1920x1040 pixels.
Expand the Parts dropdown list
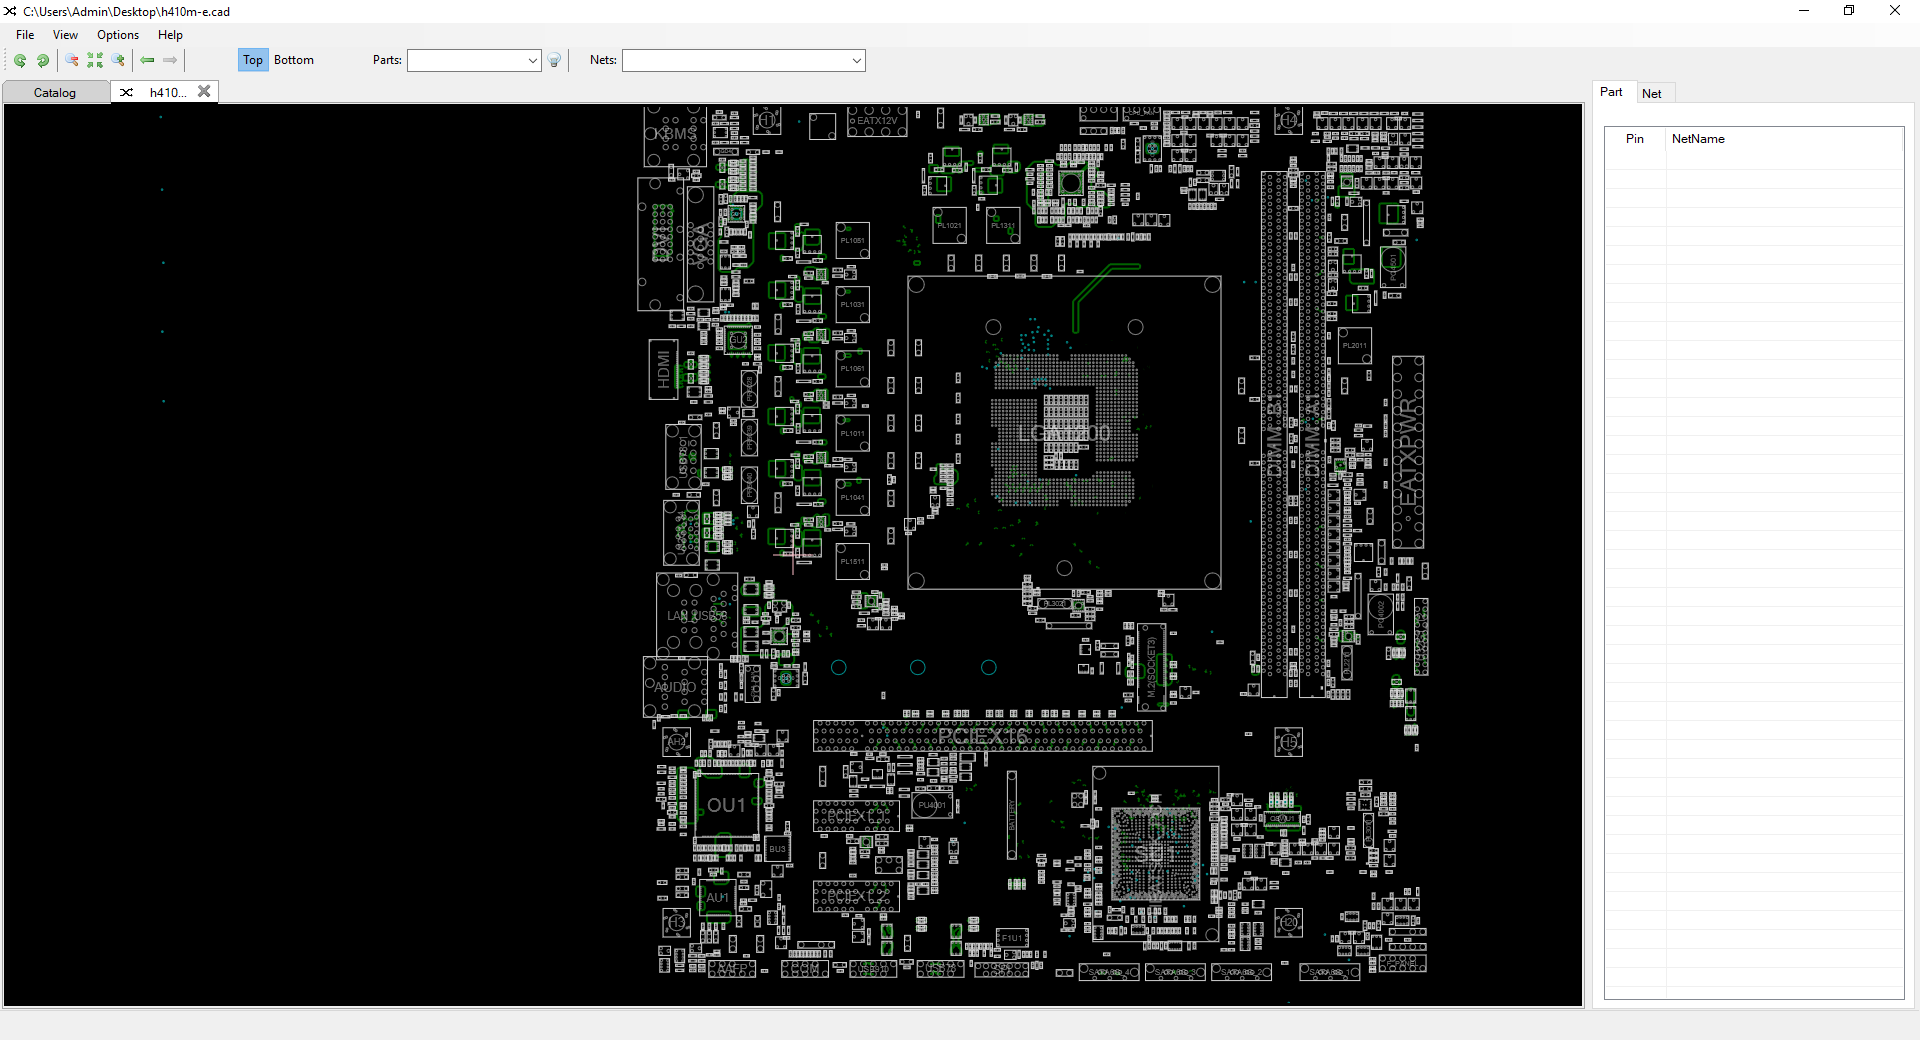click(x=532, y=61)
